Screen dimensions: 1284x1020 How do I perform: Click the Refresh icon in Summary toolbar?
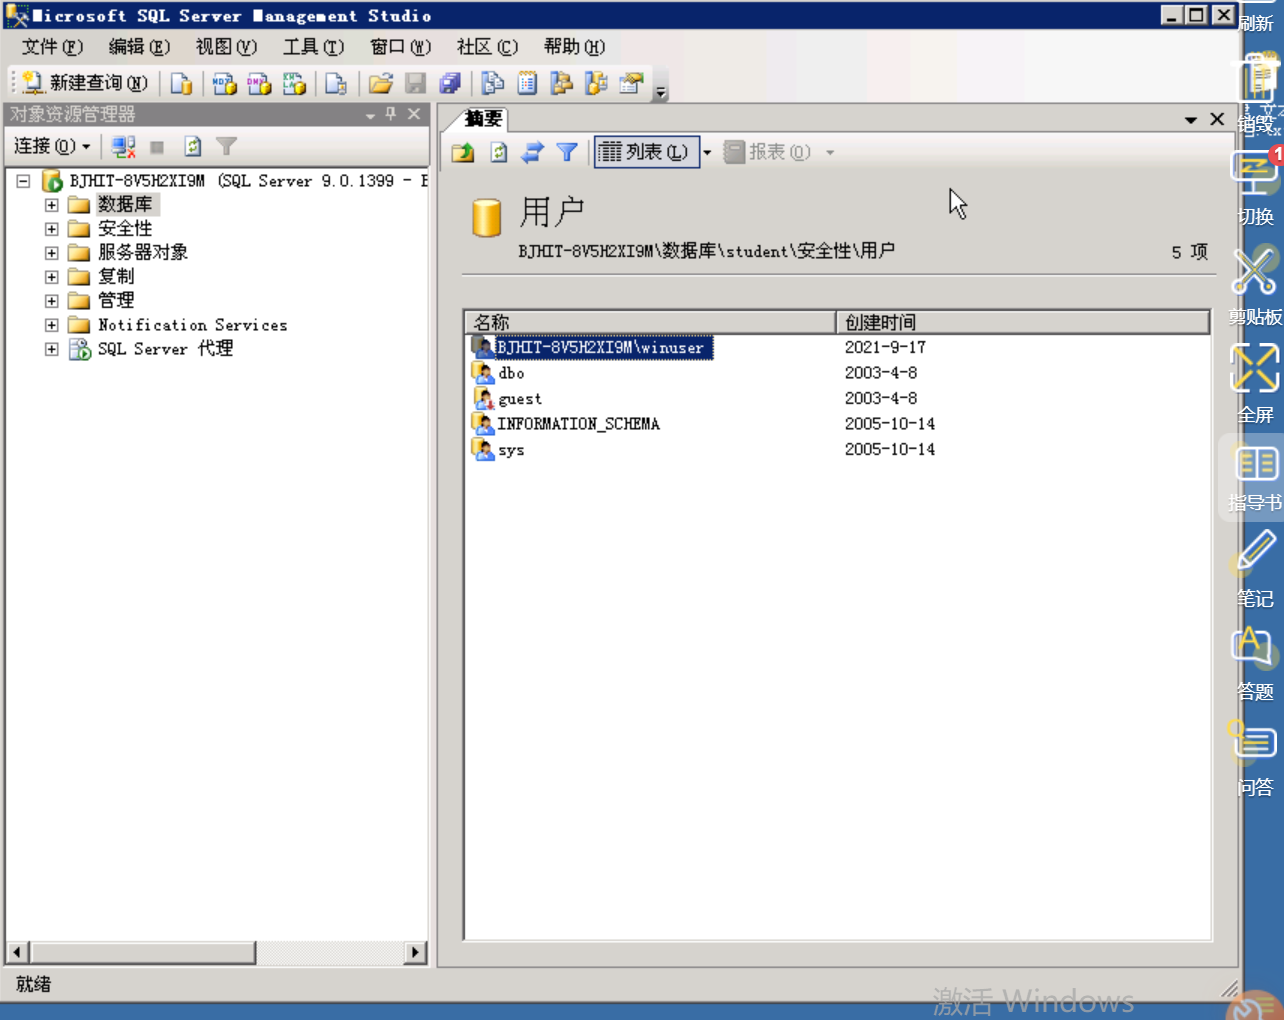499,152
